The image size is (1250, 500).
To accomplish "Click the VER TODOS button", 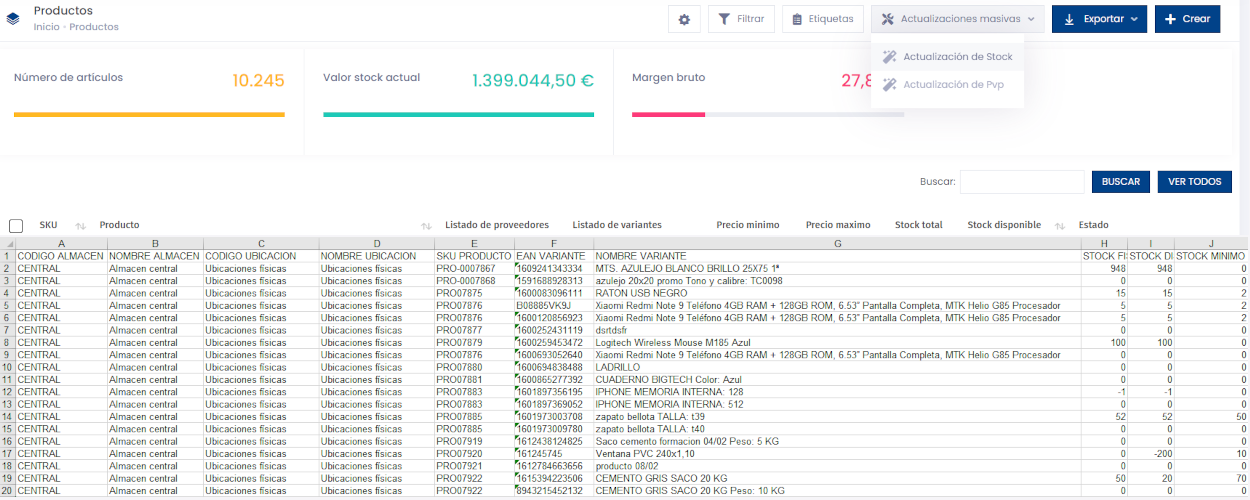I will (x=1195, y=182).
